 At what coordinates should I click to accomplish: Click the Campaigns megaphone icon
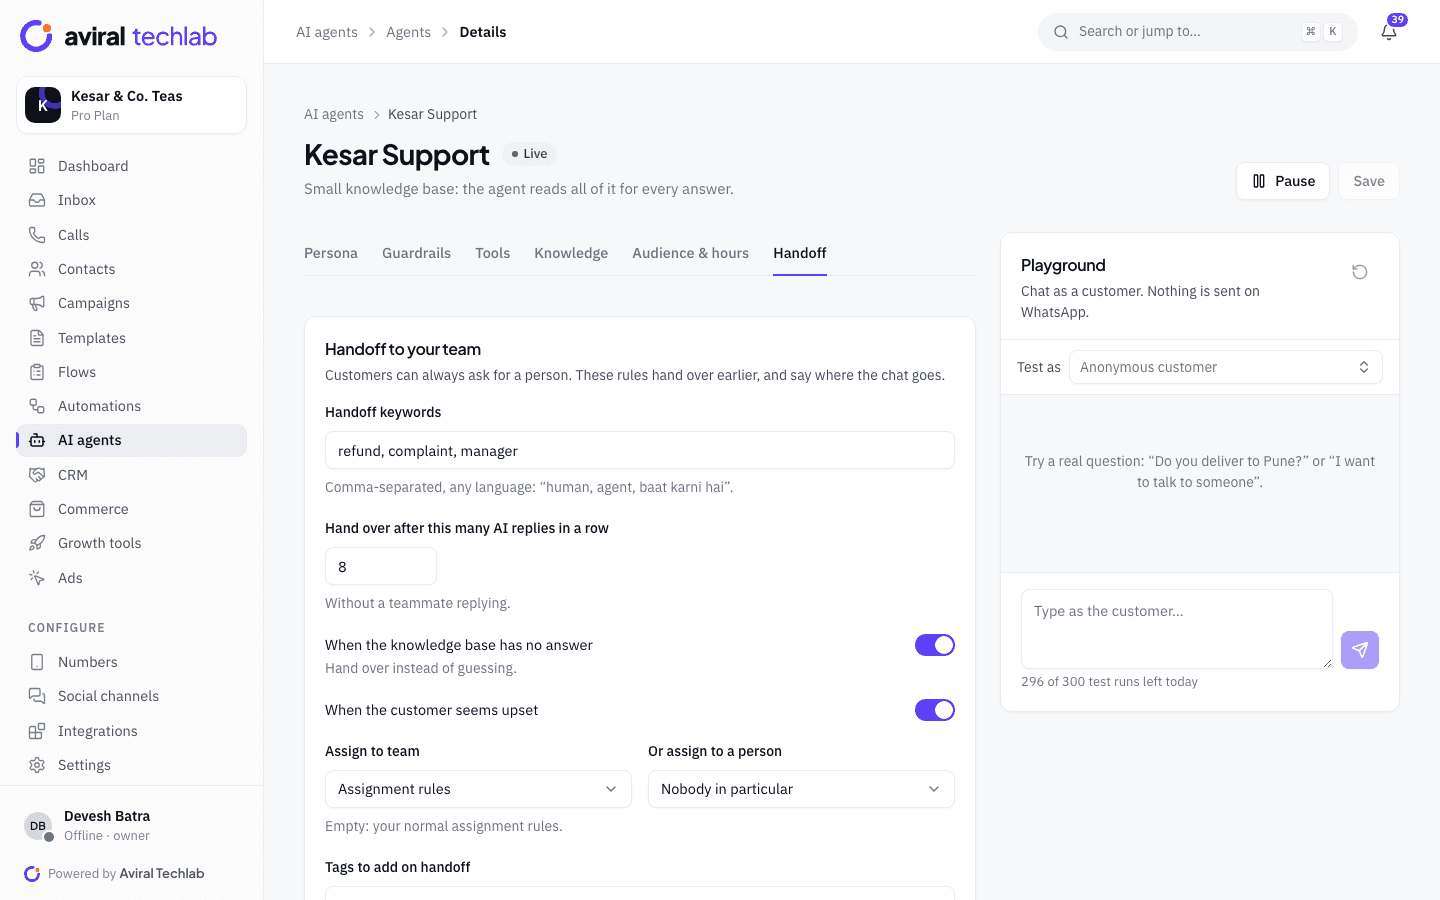tap(37, 303)
